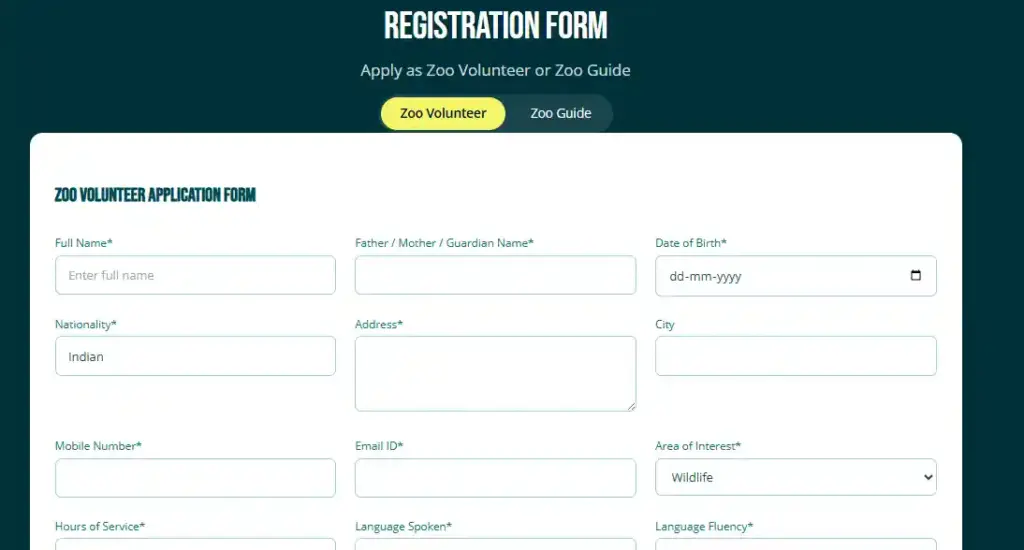Click the Mobile Number input box
Viewport: 1024px width, 550px height.
[195, 478]
